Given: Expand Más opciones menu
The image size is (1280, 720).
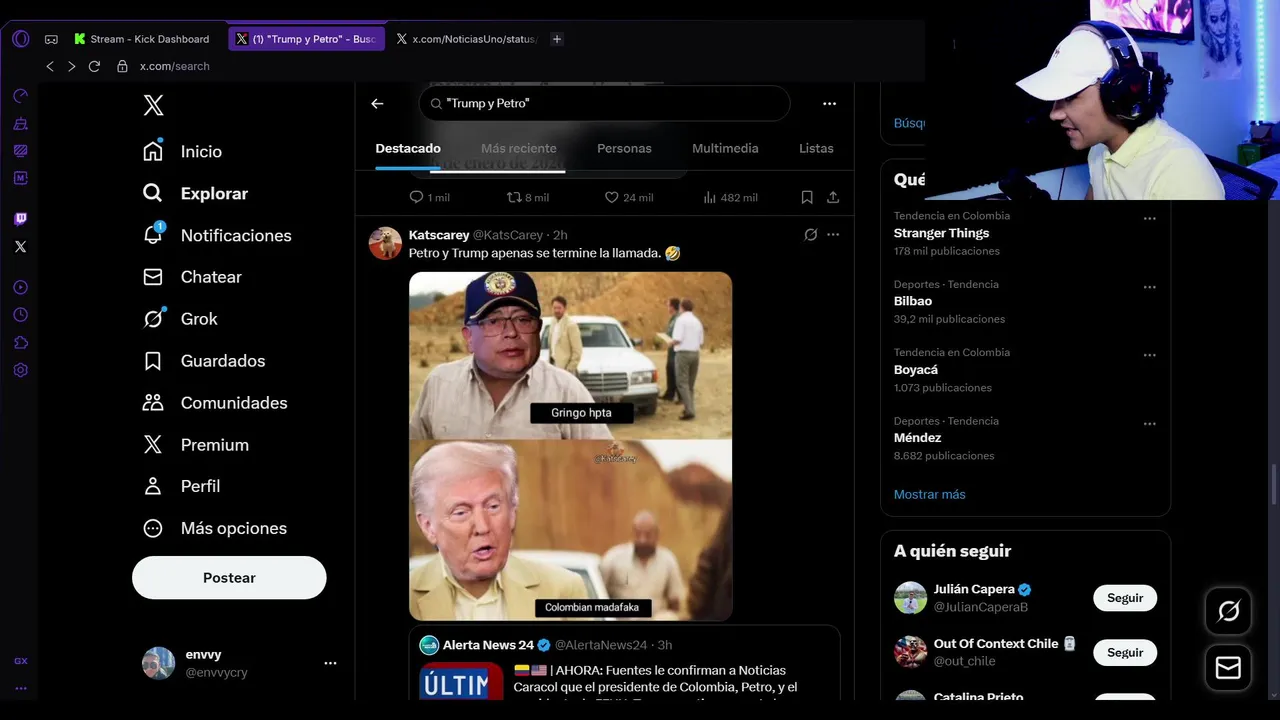Looking at the screenshot, I should coord(215,528).
